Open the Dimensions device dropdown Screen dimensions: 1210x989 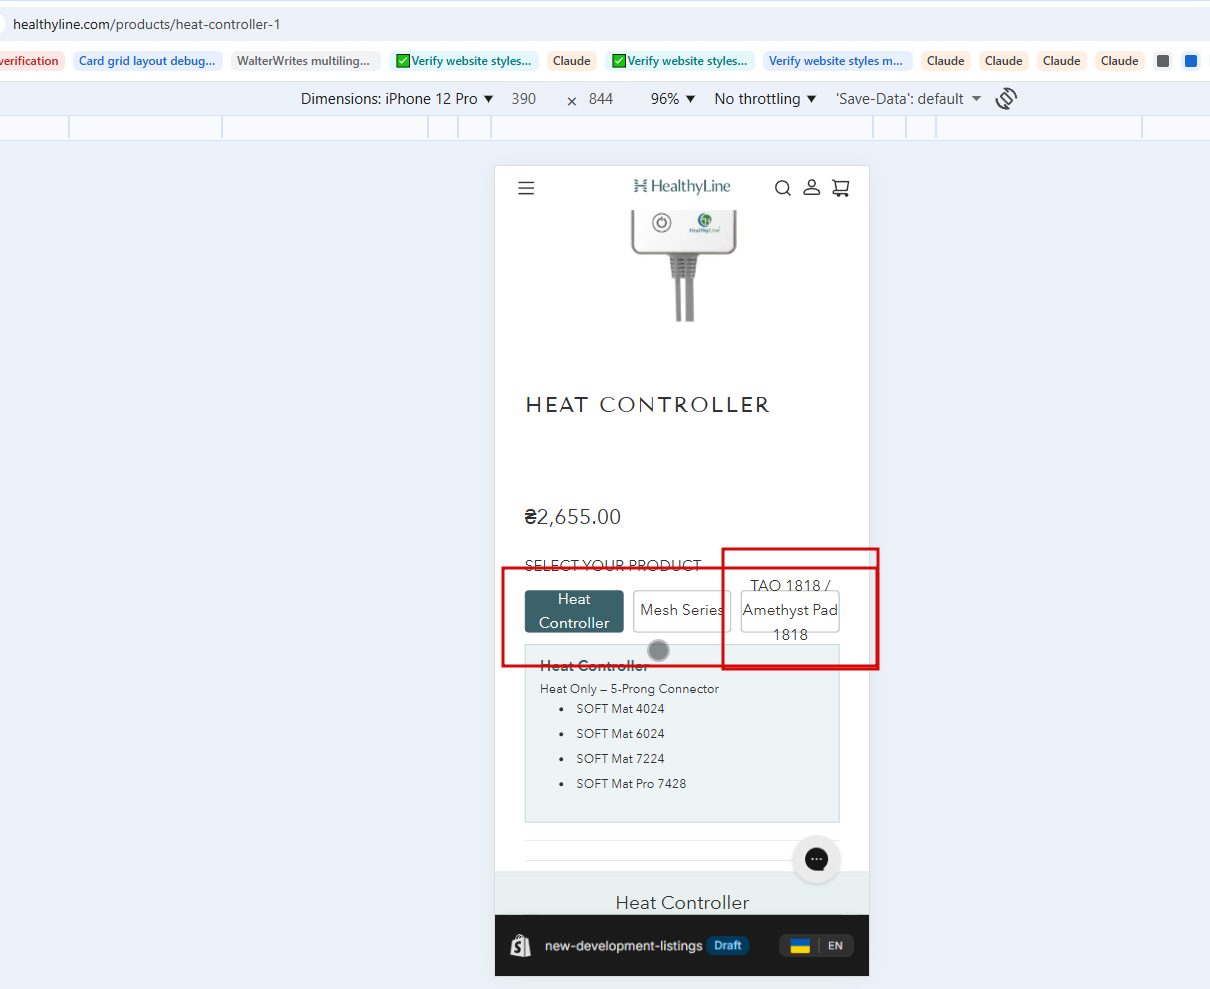pos(397,98)
